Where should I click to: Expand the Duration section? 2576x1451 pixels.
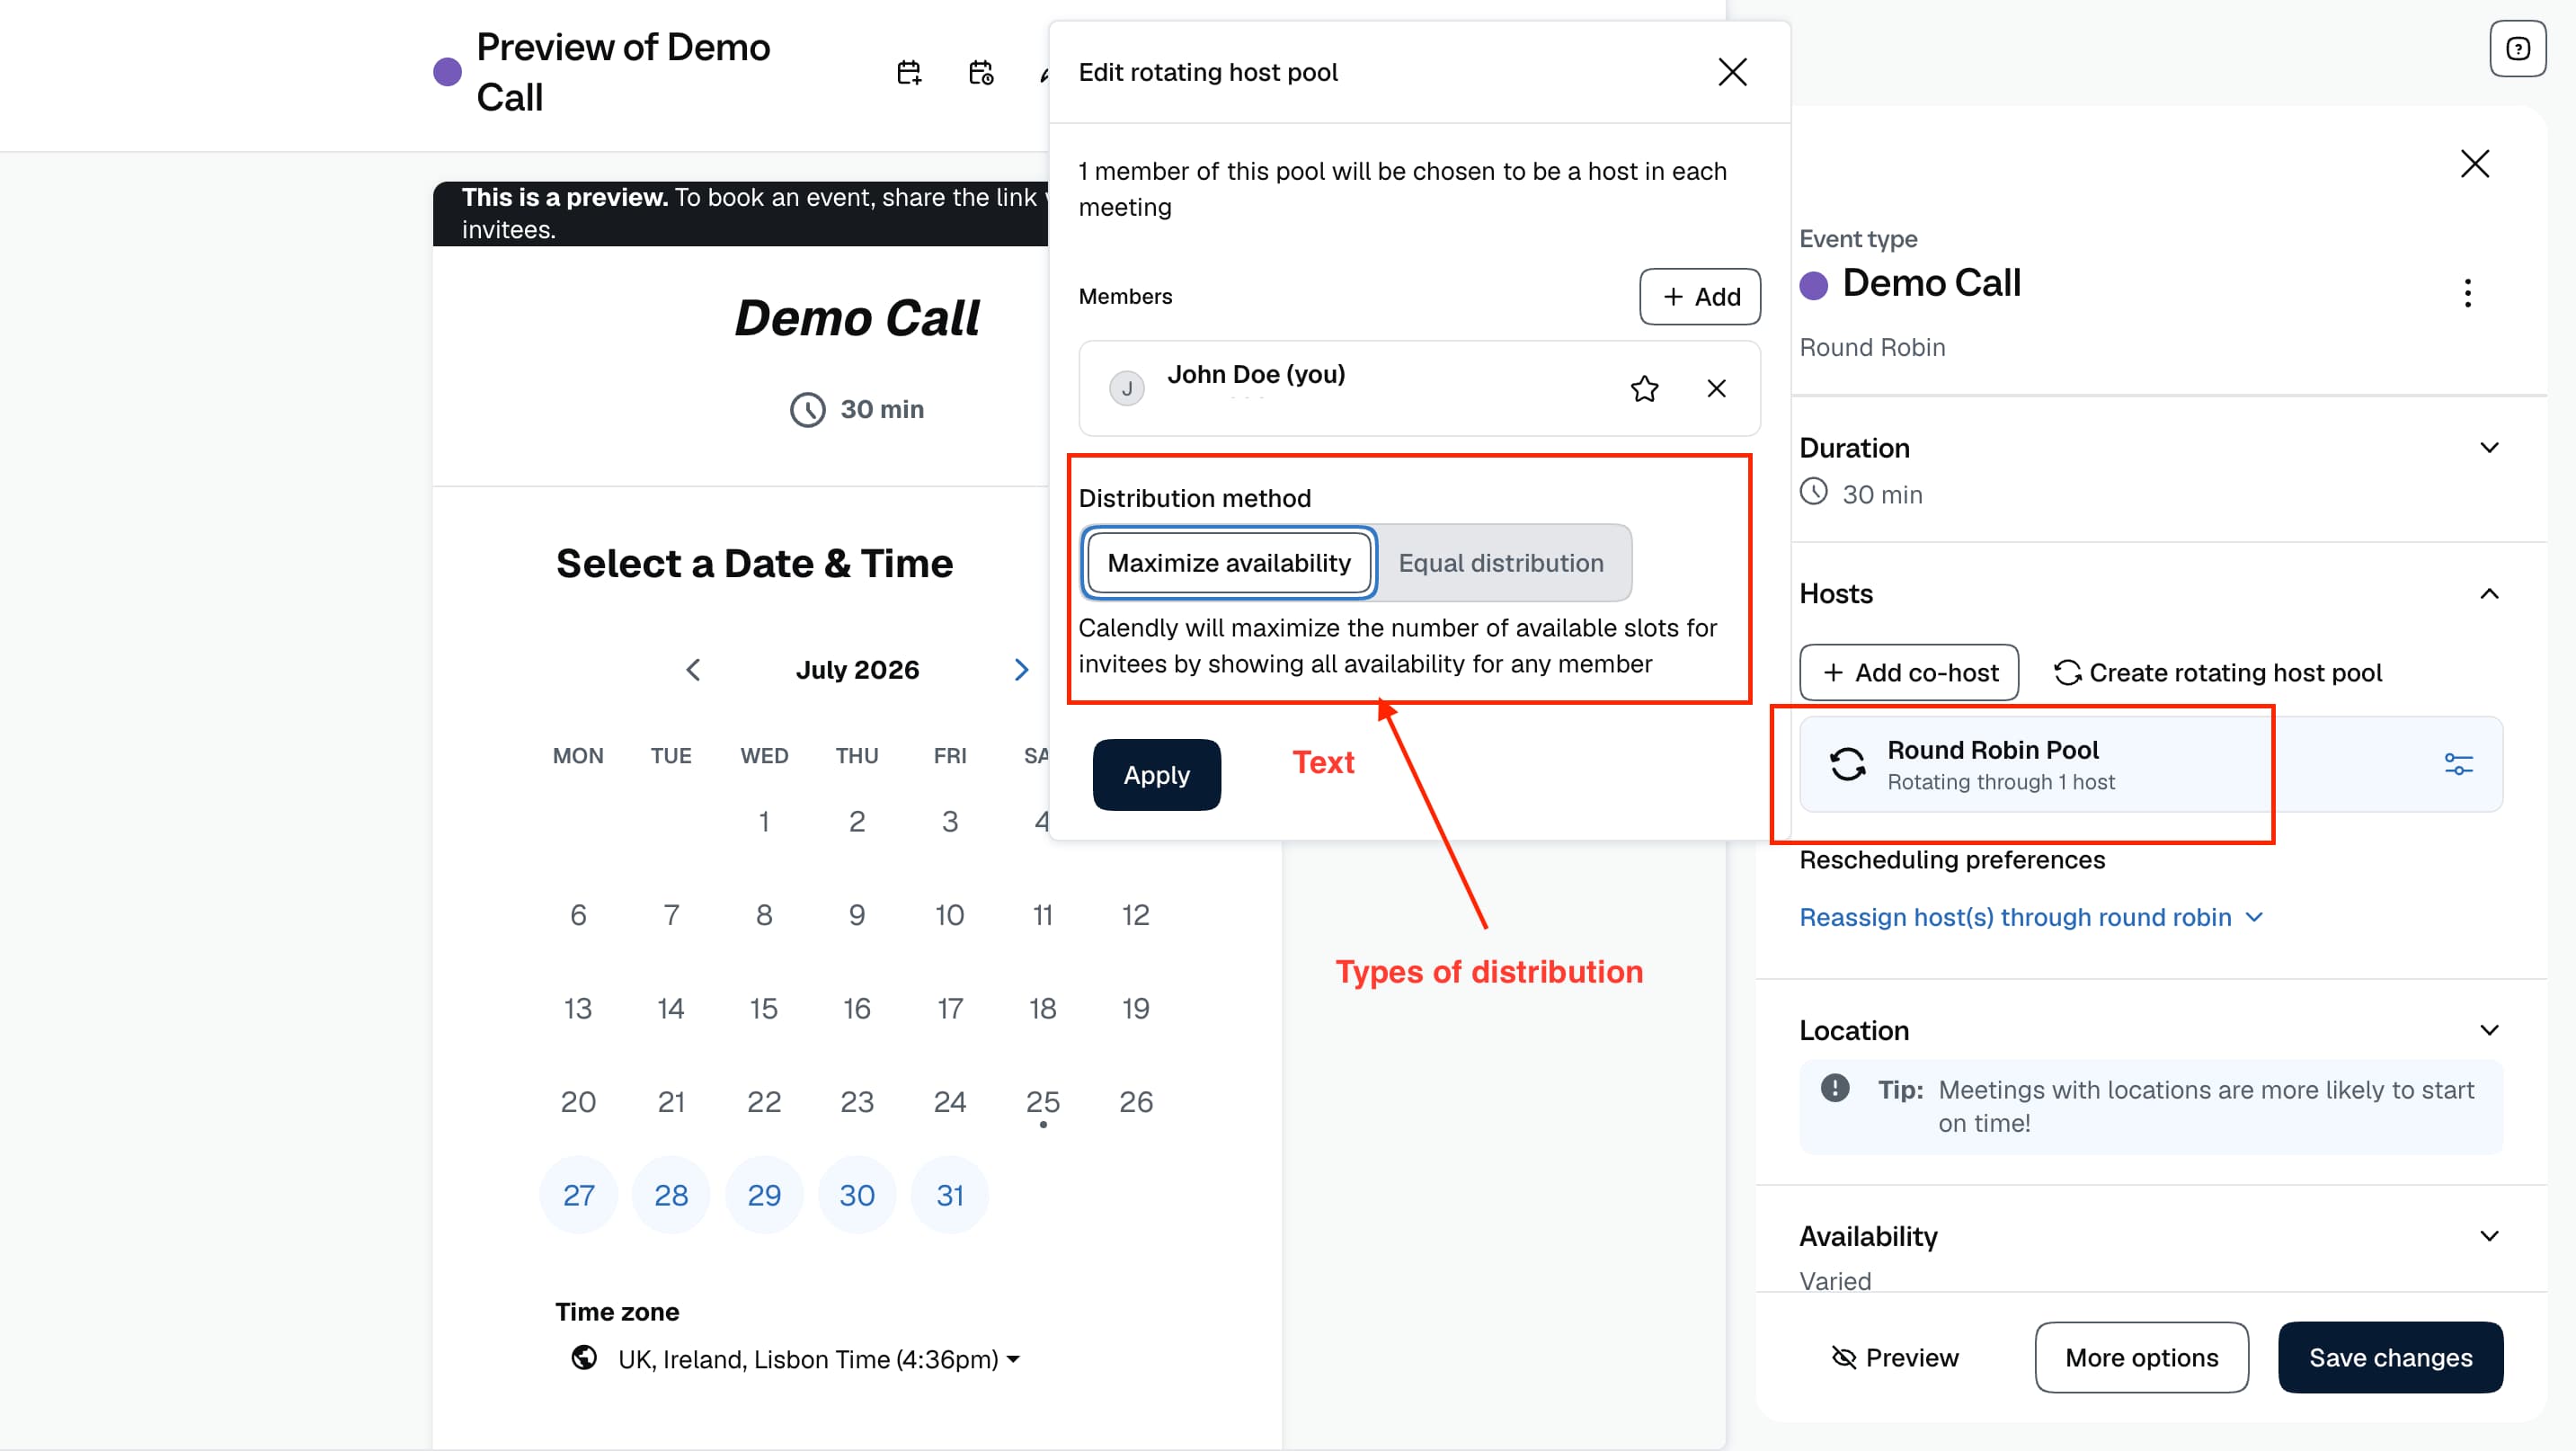click(x=2489, y=448)
